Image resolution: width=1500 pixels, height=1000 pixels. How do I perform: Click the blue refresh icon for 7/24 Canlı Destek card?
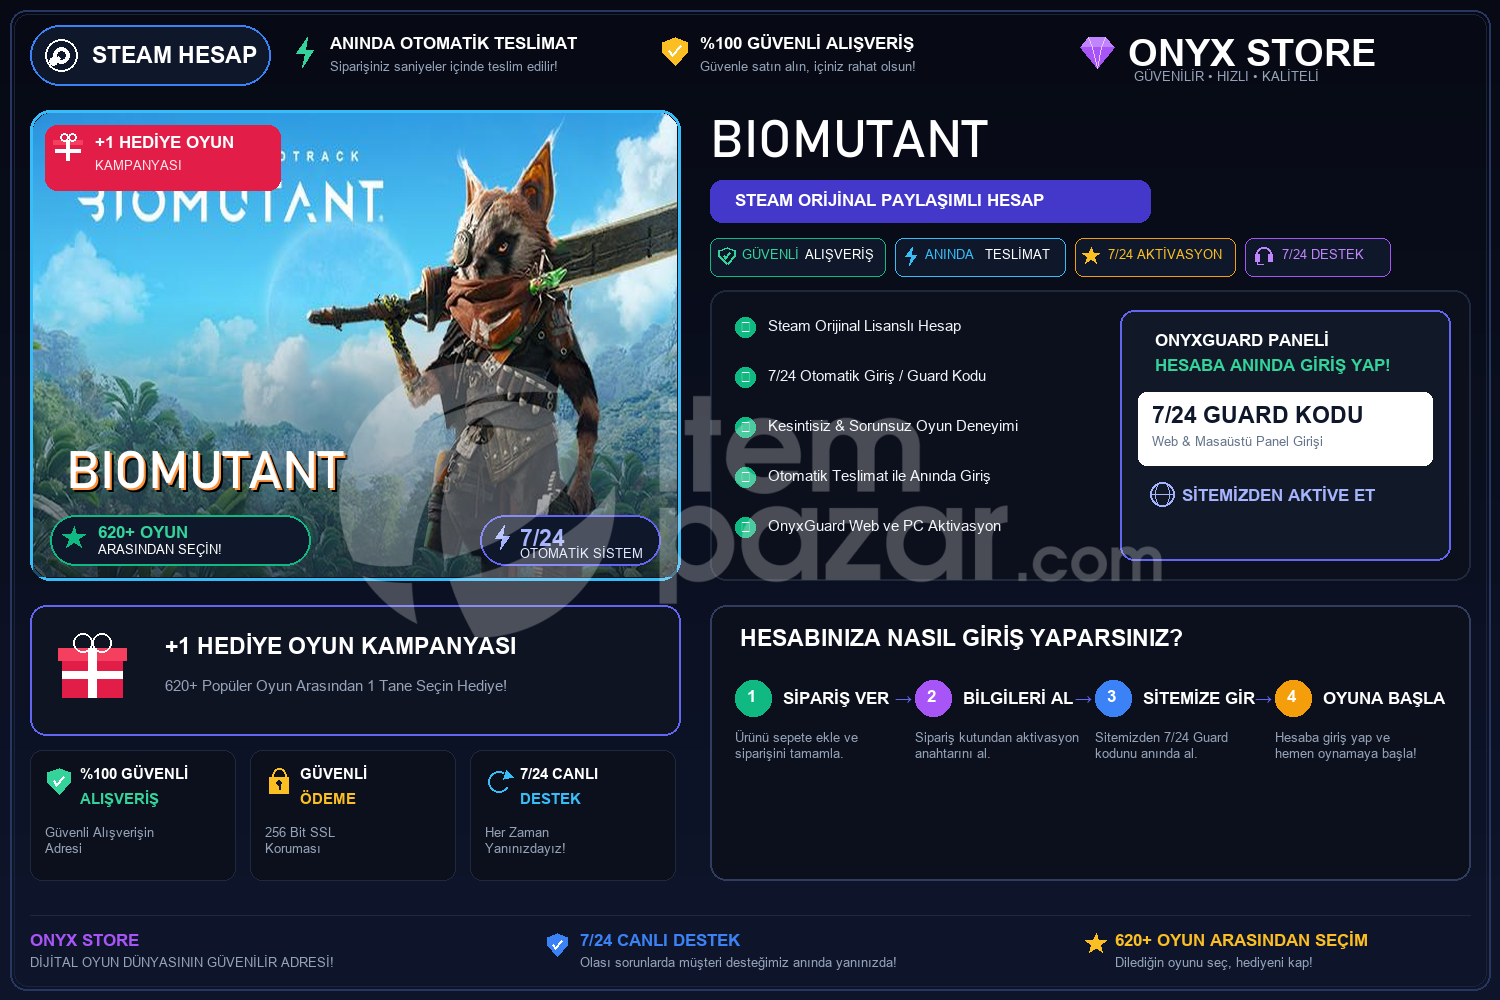499,781
